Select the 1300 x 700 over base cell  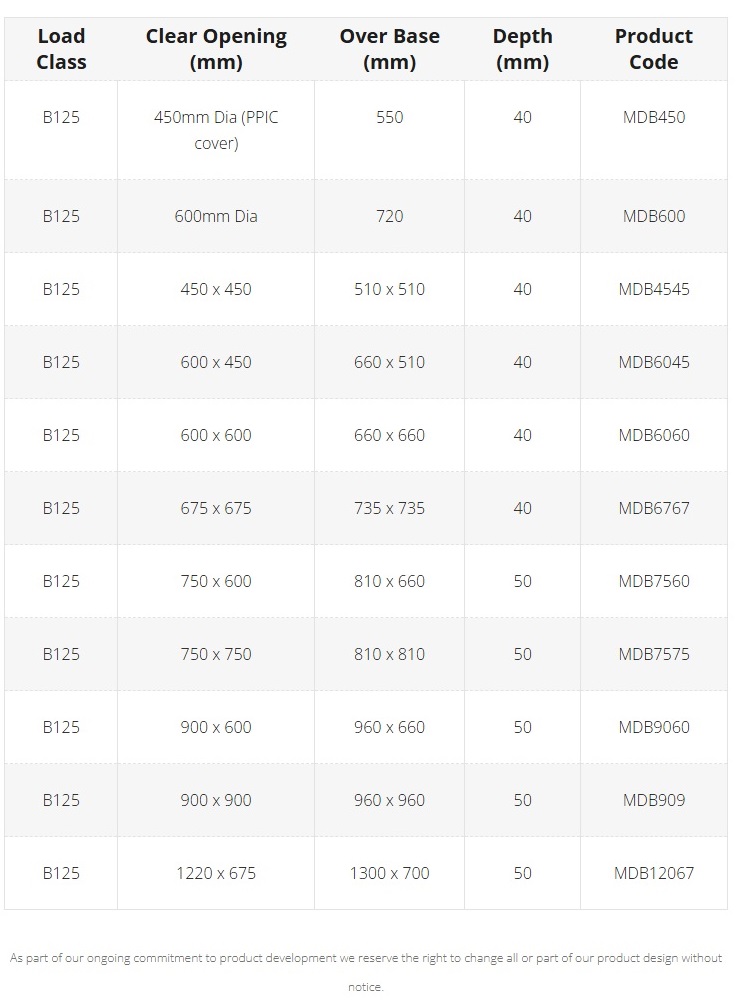(x=389, y=873)
